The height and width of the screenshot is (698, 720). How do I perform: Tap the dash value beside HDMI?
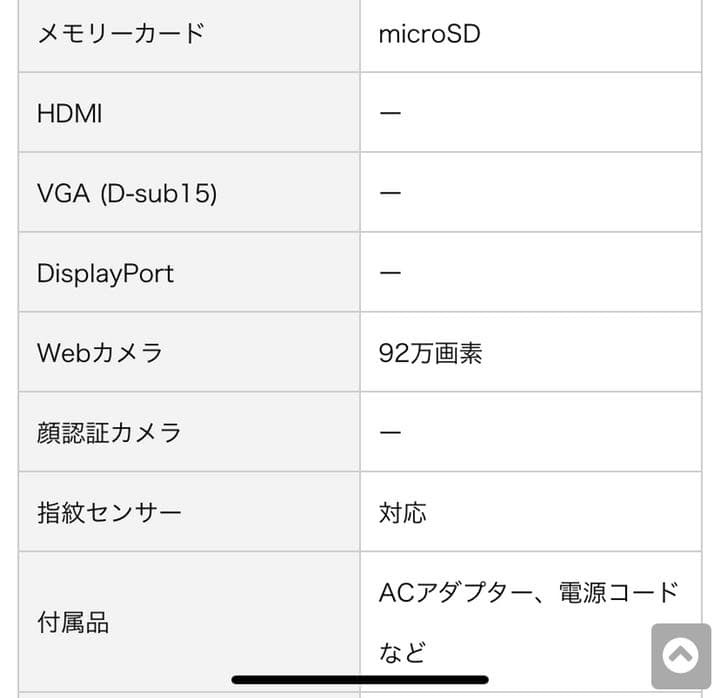click(390, 113)
